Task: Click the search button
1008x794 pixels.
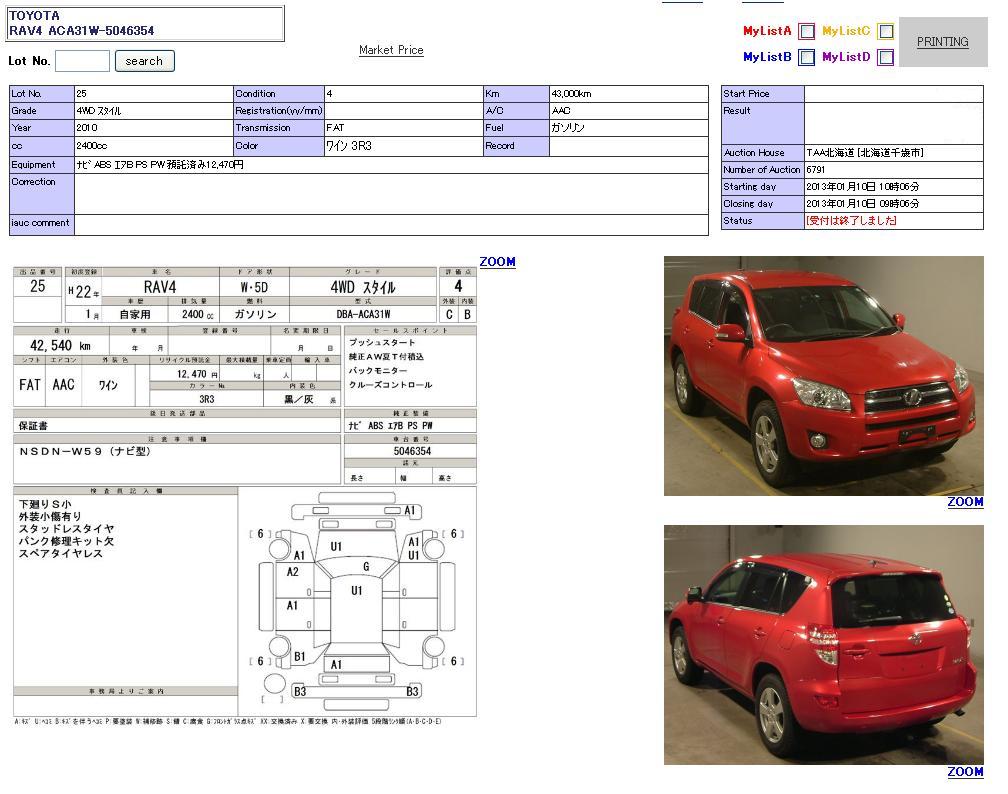Action: pyautogui.click(x=144, y=61)
